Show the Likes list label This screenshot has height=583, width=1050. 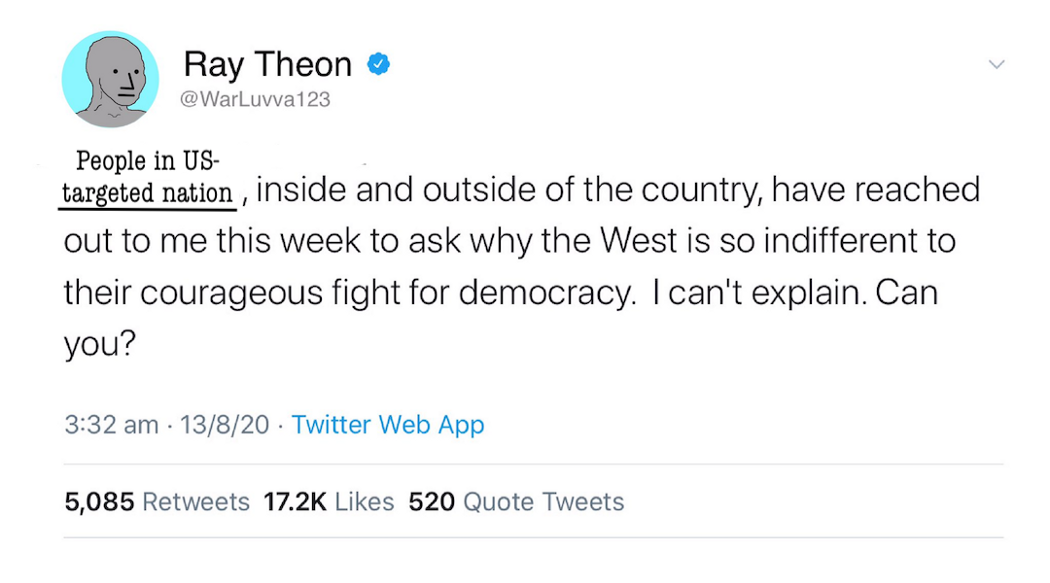364,501
